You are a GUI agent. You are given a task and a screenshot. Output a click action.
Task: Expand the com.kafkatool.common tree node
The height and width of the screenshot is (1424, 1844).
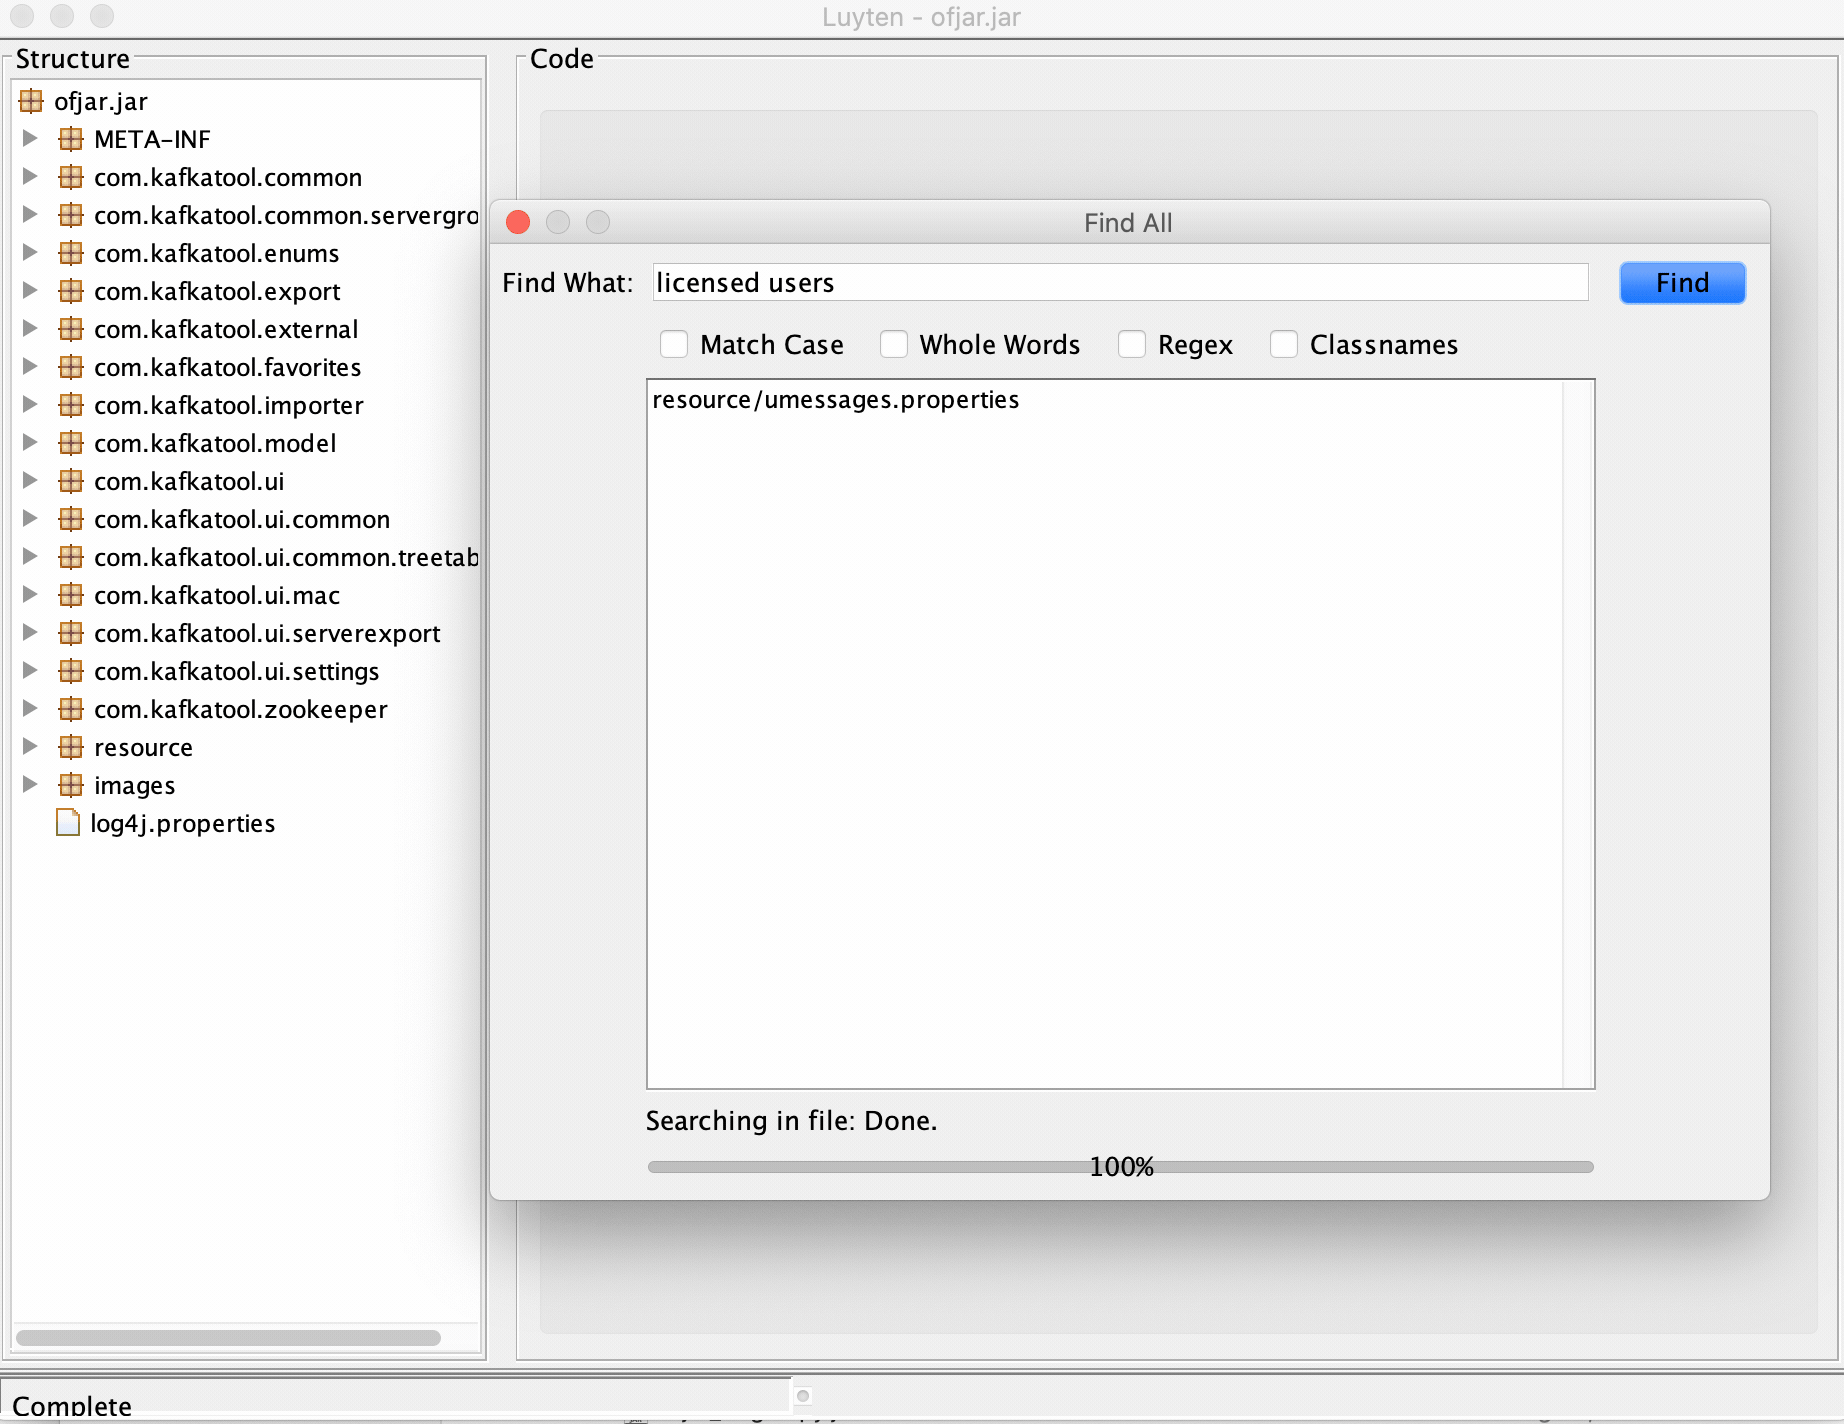point(30,177)
